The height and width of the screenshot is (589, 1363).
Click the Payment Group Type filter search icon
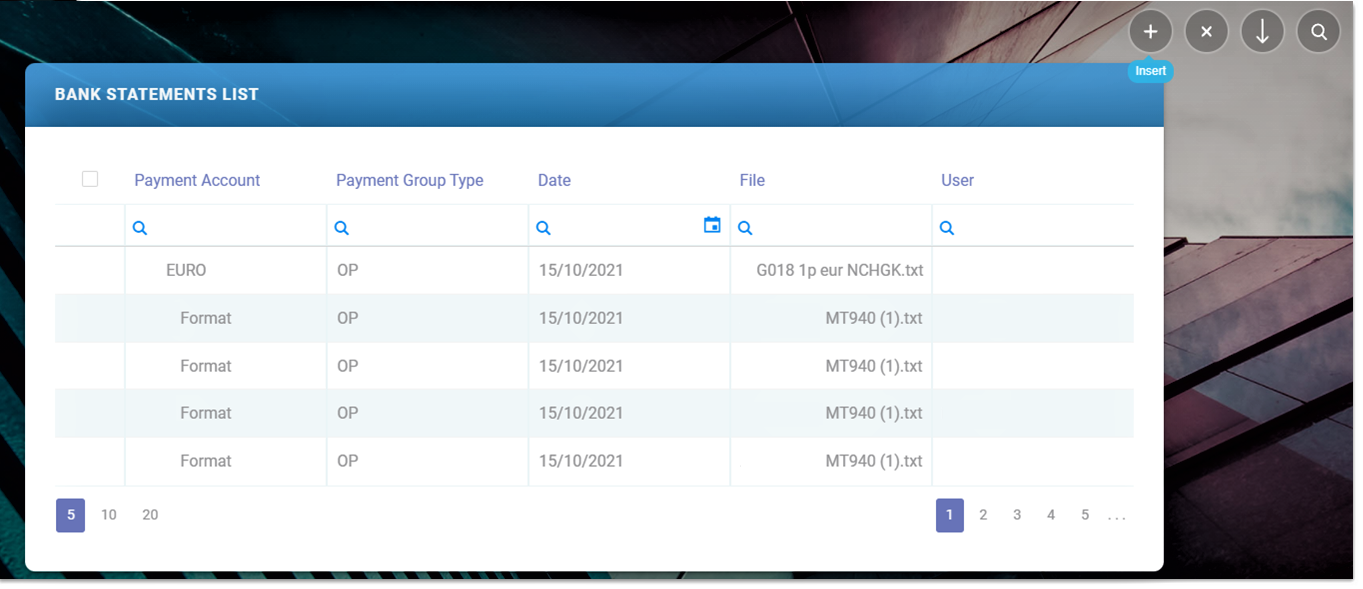(x=342, y=228)
